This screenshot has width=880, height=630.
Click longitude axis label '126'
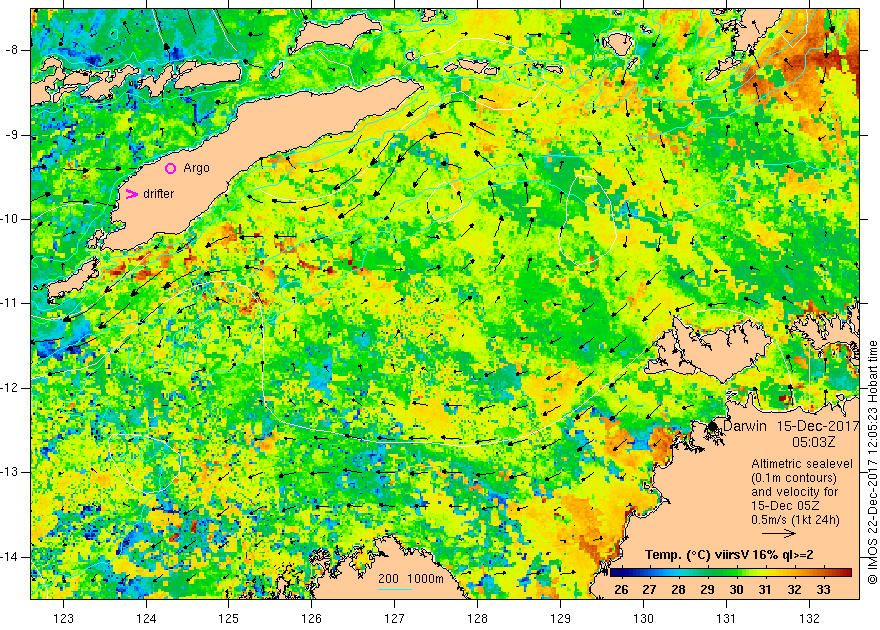(311, 618)
